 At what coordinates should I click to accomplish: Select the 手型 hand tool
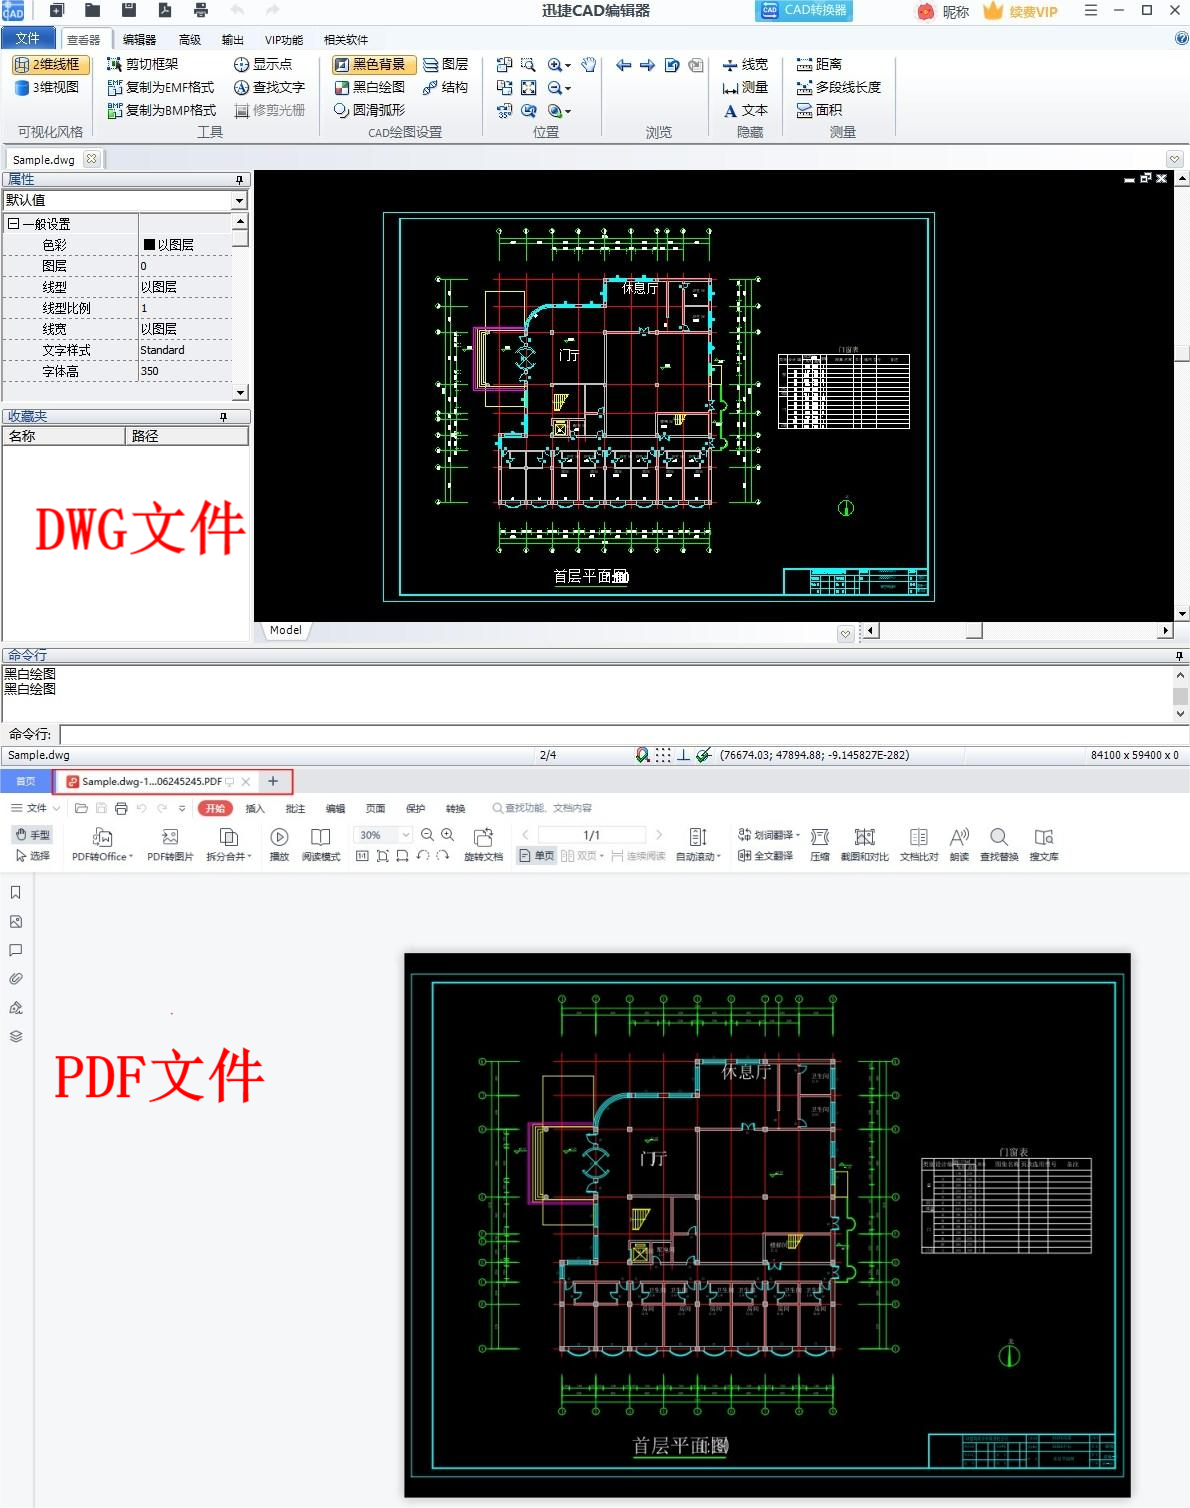click(31, 833)
